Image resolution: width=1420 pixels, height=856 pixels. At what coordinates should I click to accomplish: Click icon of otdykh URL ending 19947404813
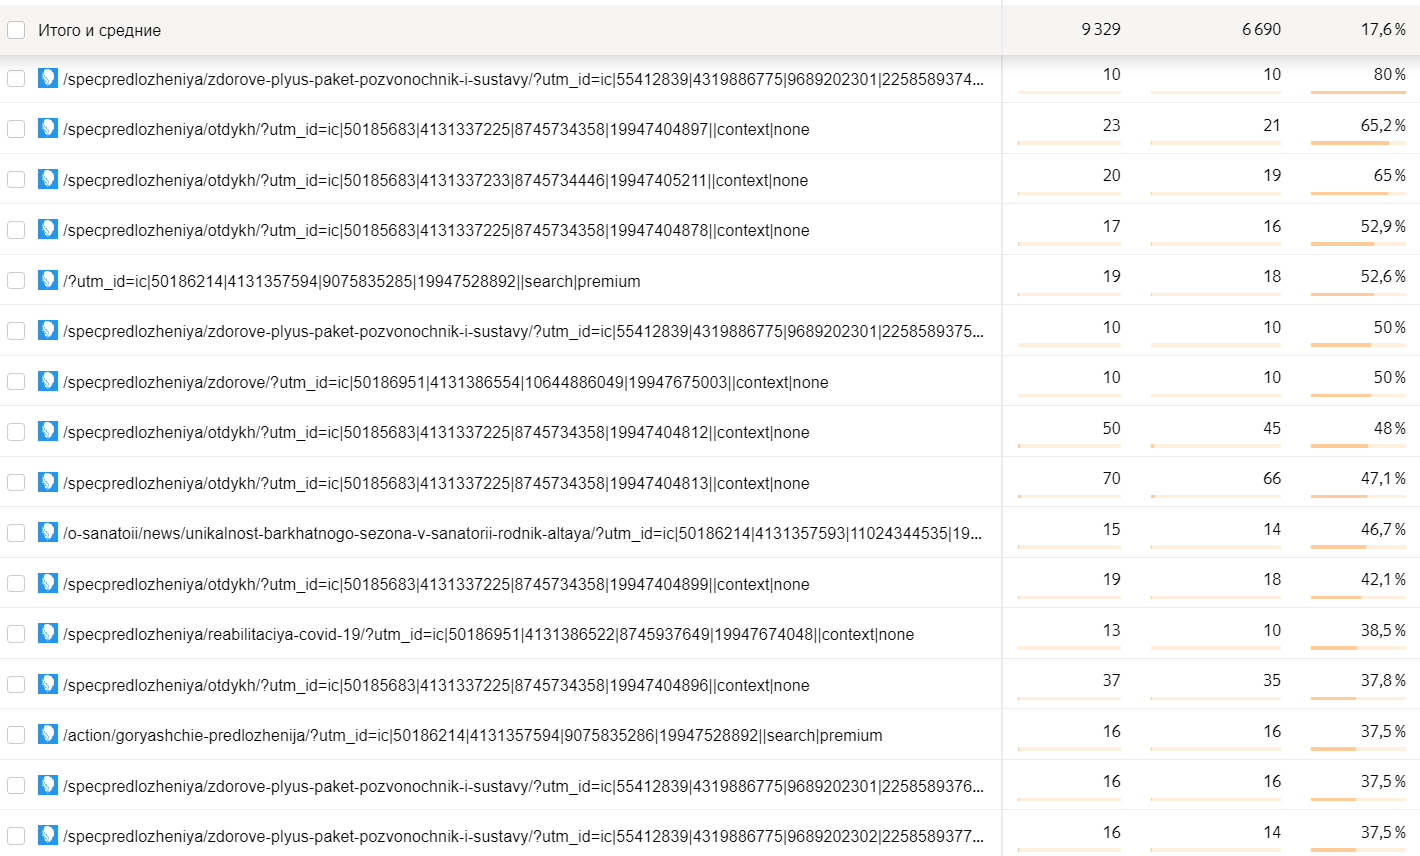[48, 482]
